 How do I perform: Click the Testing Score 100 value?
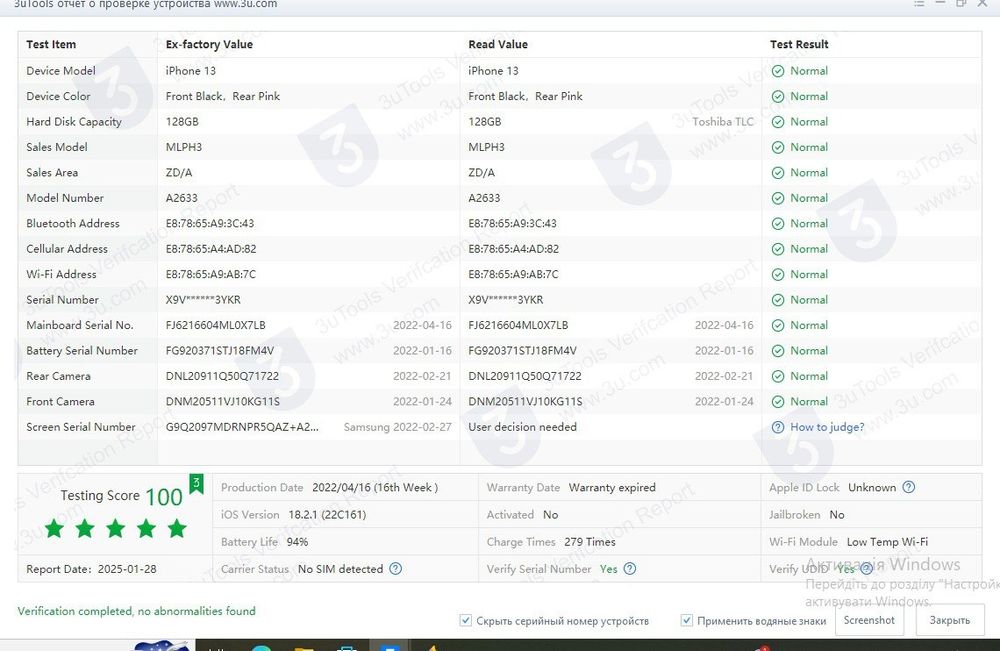click(164, 497)
